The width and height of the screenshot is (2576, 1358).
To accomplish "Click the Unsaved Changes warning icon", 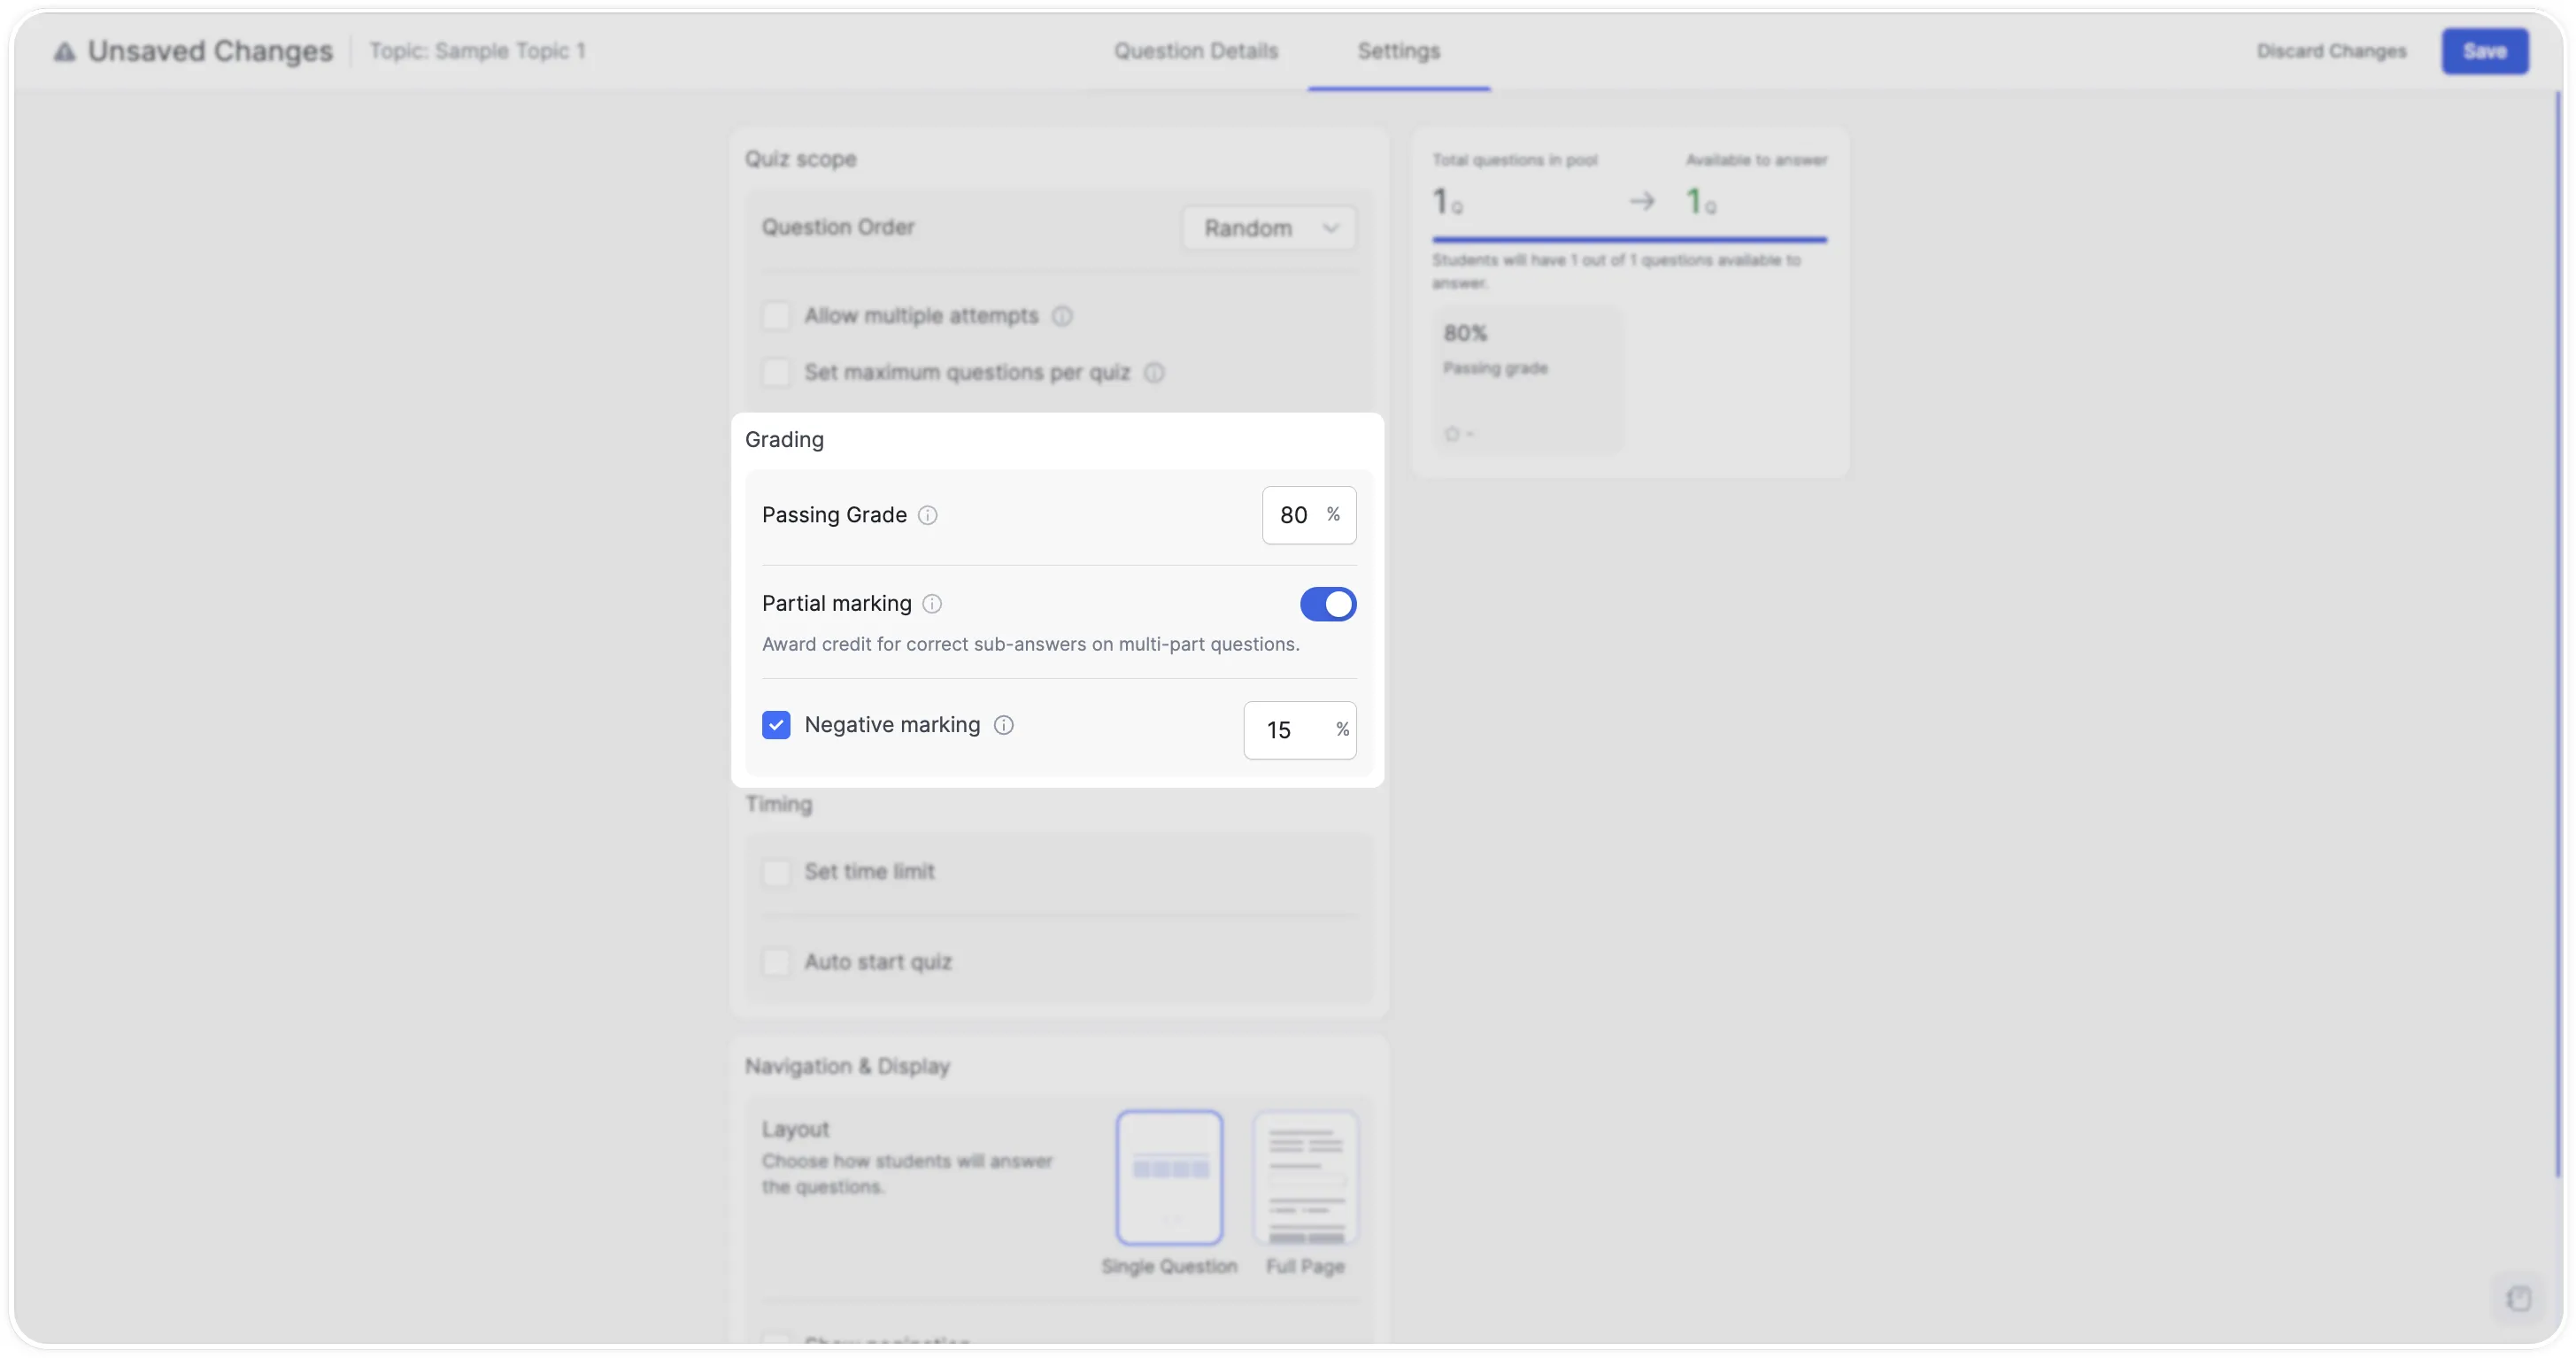I will [64, 51].
